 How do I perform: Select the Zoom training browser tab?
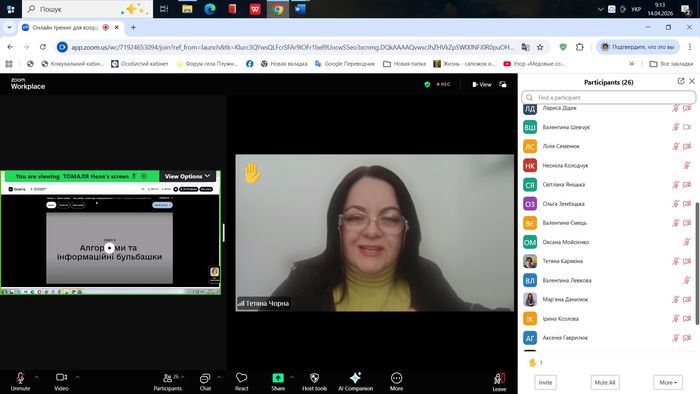tap(66, 28)
